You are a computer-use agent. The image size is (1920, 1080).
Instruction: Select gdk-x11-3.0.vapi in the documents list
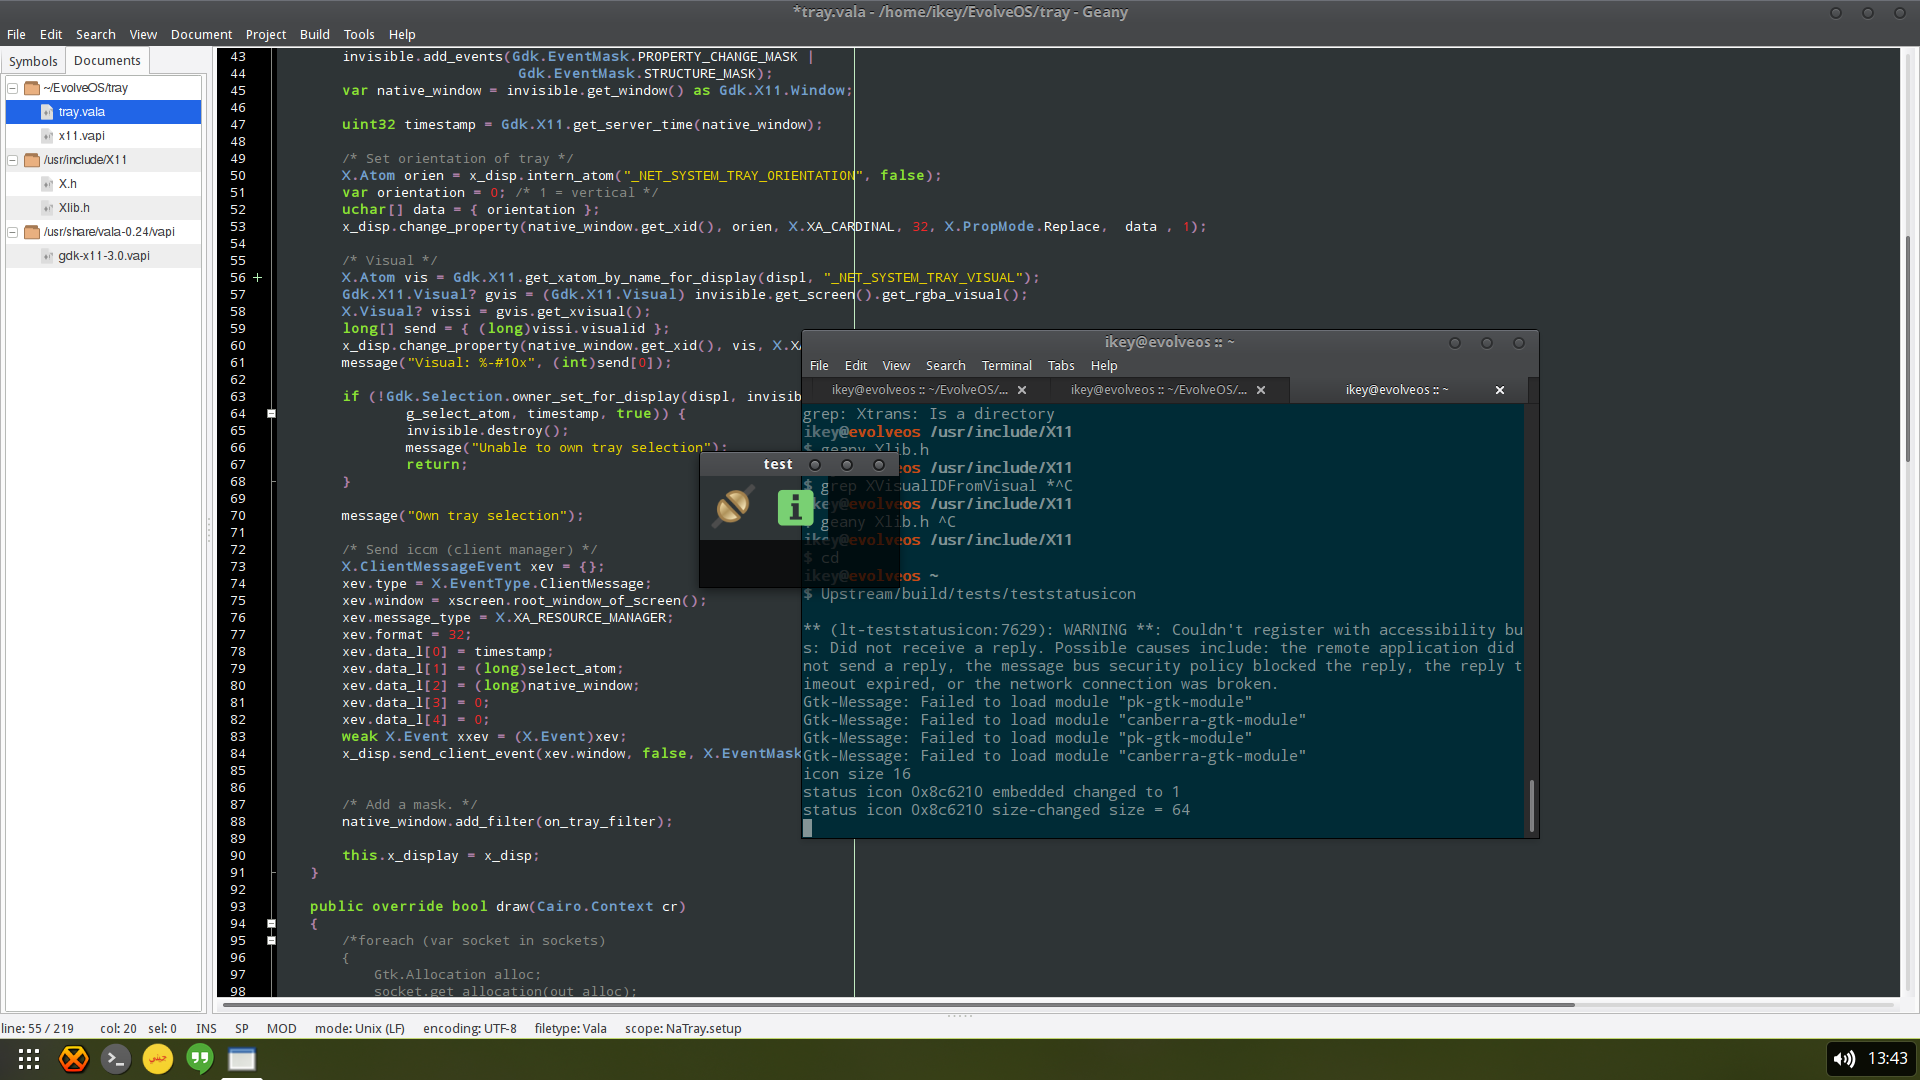tap(104, 256)
